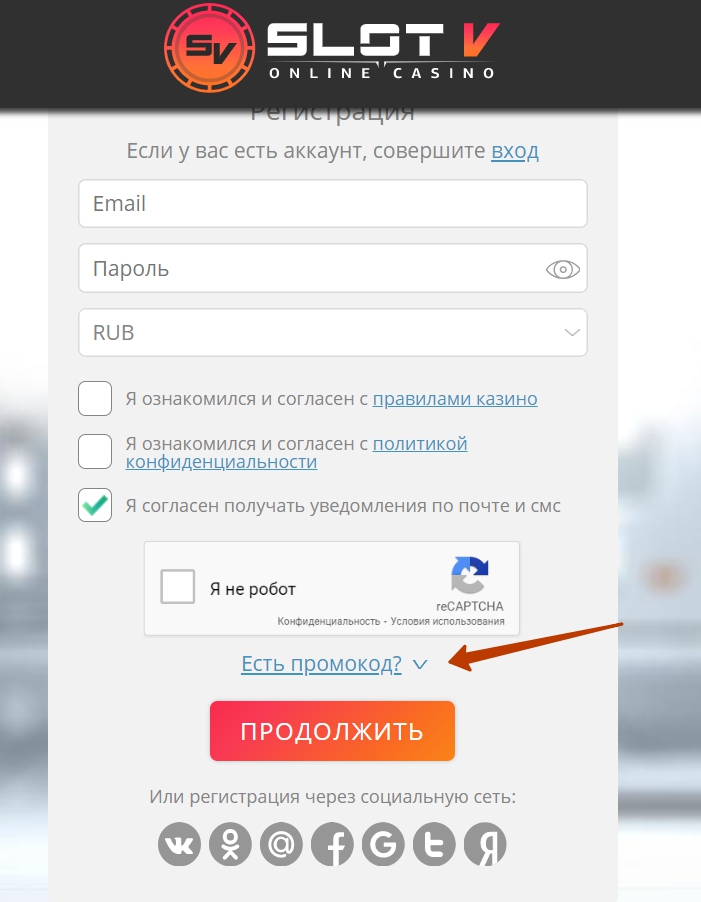The height and width of the screenshot is (902, 701).
Task: Open reCAPTCHA 'Условия использования' link
Action: pos(447,621)
